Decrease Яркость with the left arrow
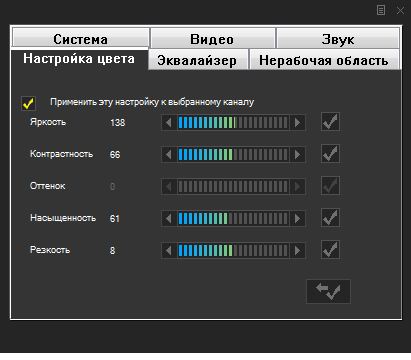The image size is (411, 360). (169, 123)
